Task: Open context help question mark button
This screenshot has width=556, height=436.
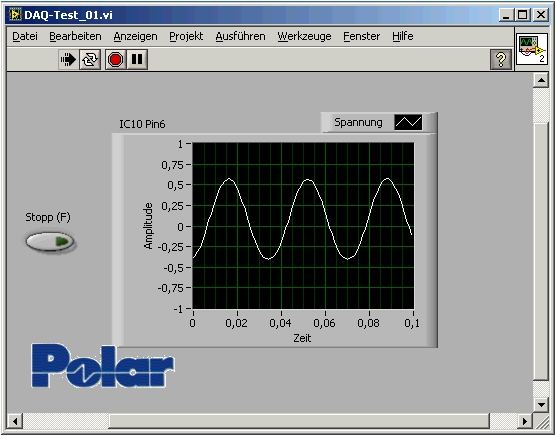Action: pos(501,59)
